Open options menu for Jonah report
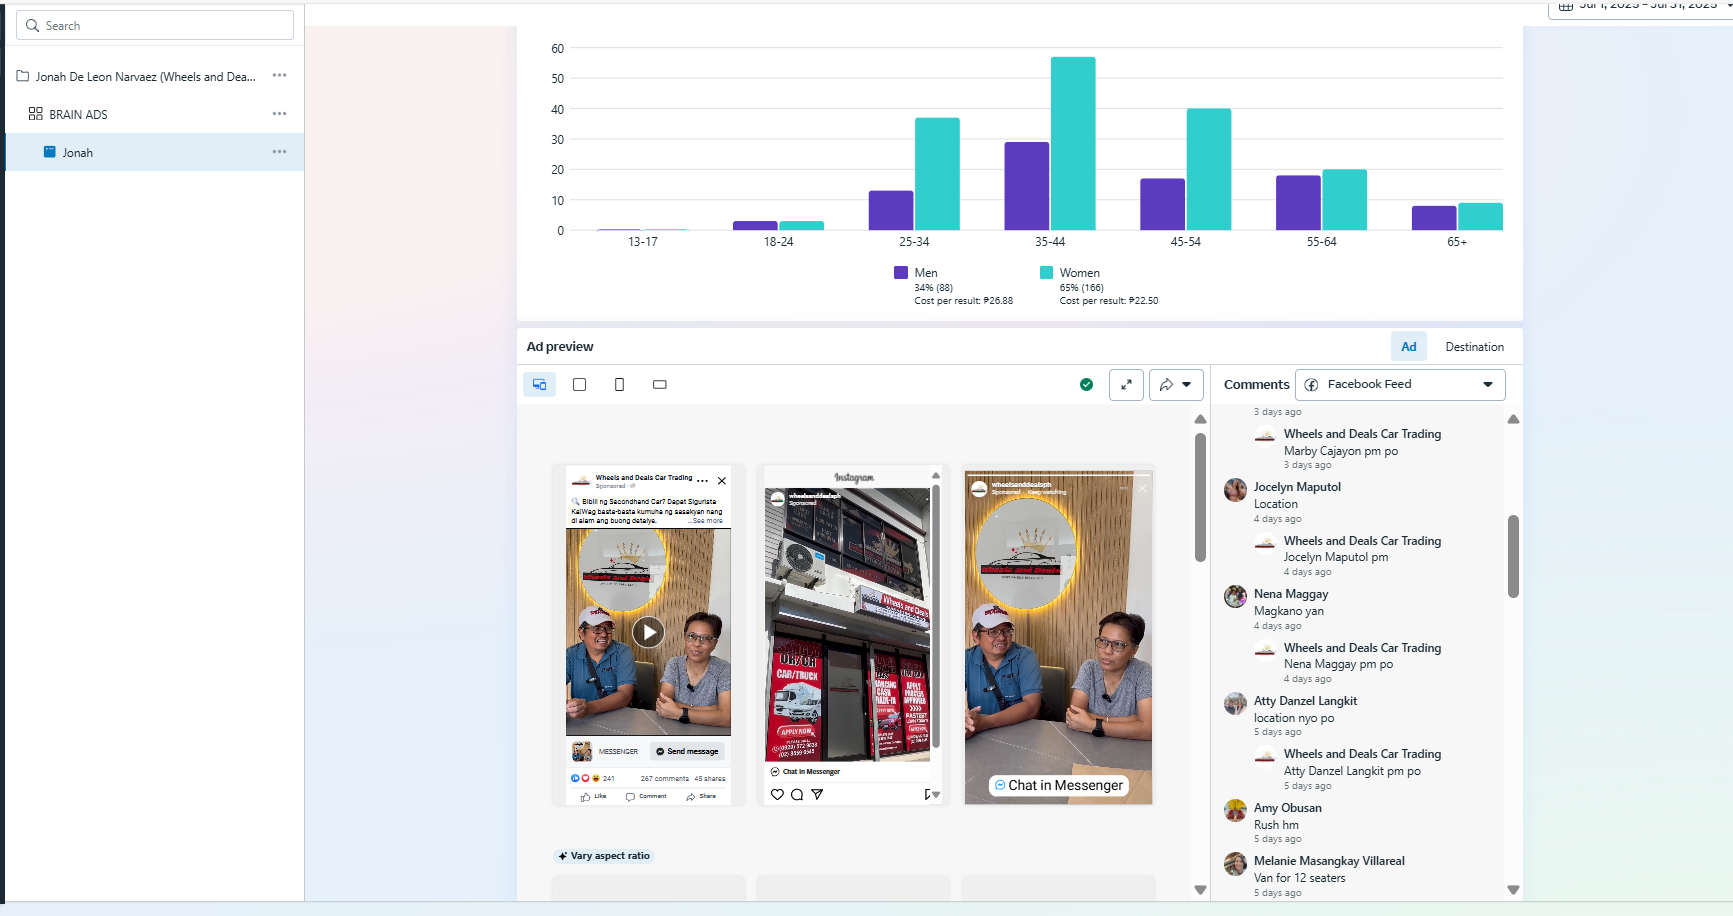1733x916 pixels. (x=279, y=152)
